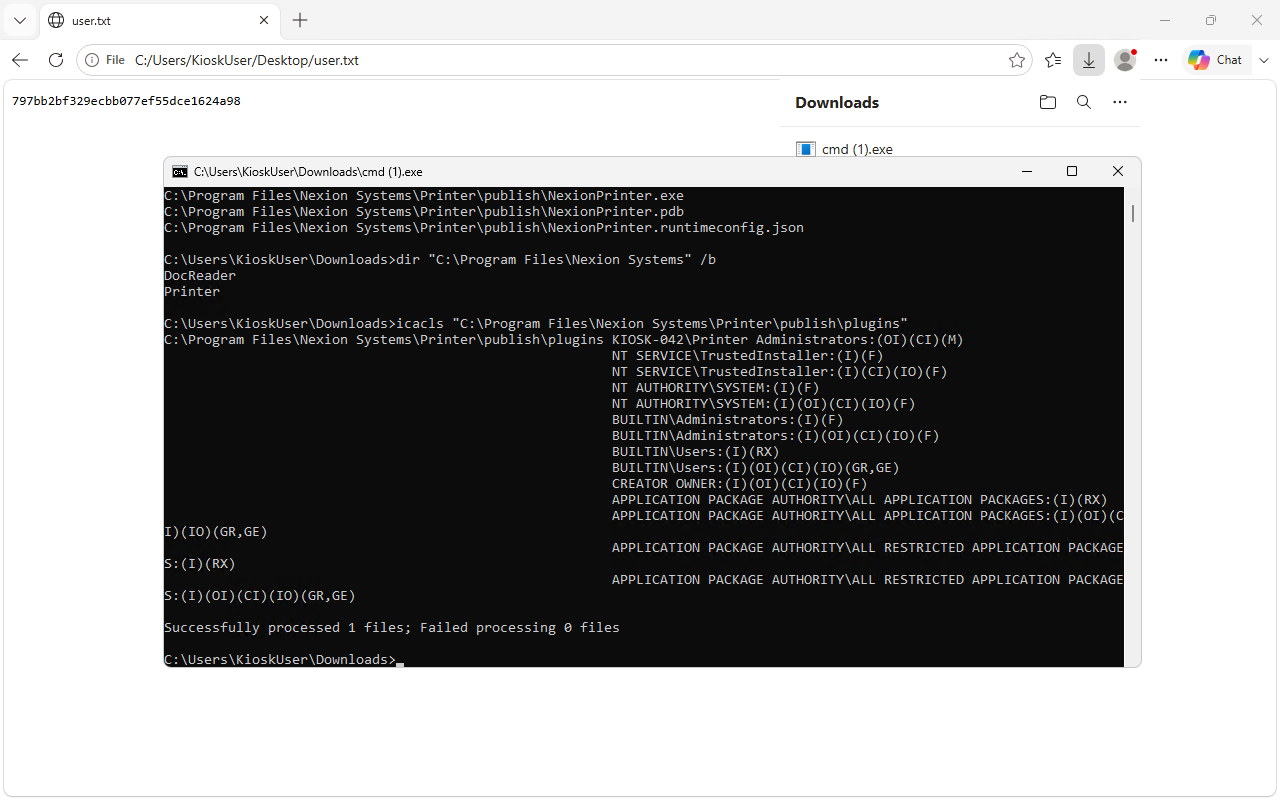Search downloads with magnifier icon
Viewport: 1280px width, 800px height.
[x=1084, y=102]
